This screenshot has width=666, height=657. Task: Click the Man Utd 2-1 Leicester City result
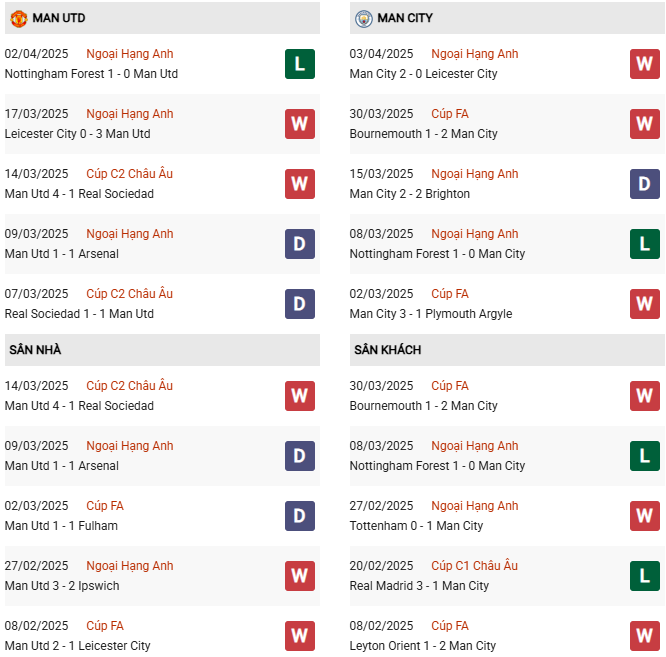pos(77,646)
